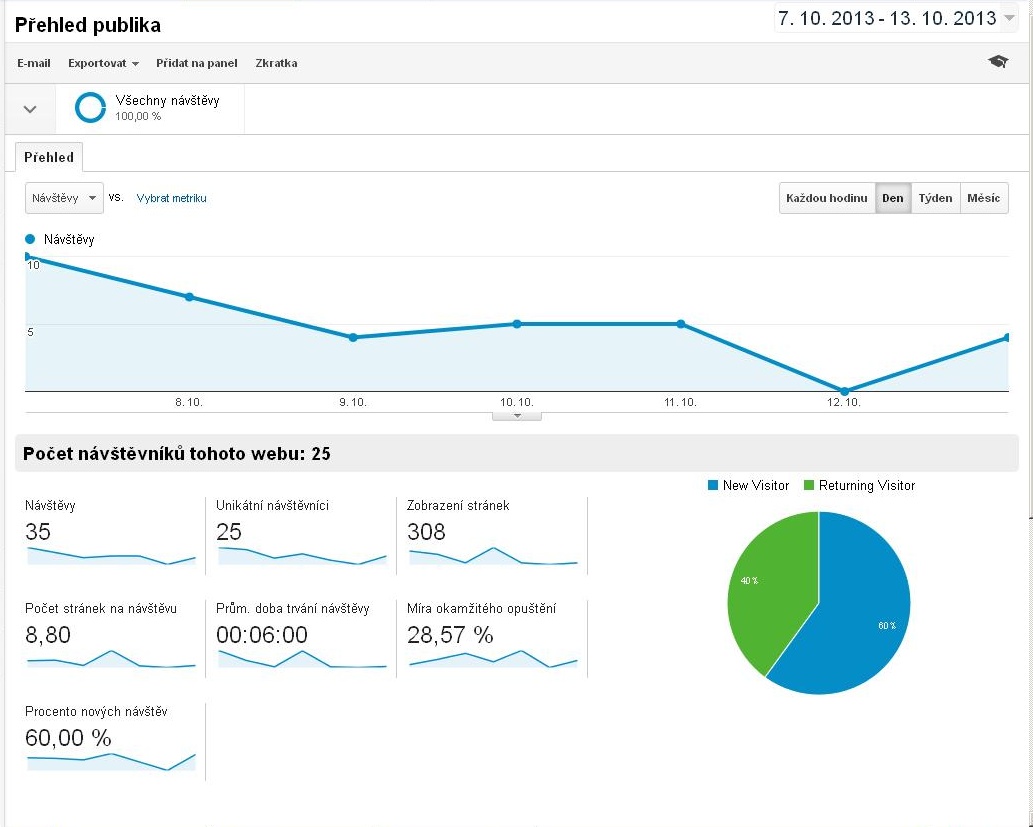Click Přidat na panel
1033x827 pixels.
[x=196, y=63]
